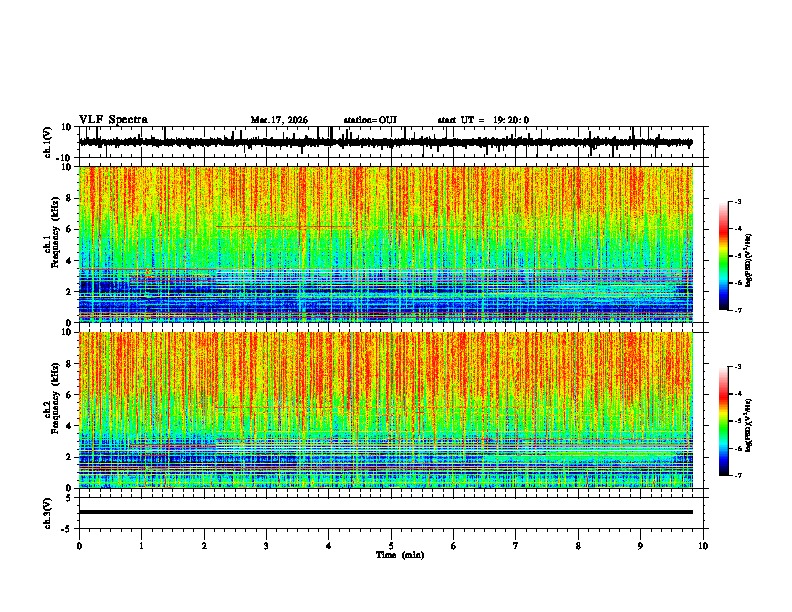The image size is (792, 612).
Task: Click the ch.1 "Frequency (kHz)" axis label
Action: pos(55,232)
